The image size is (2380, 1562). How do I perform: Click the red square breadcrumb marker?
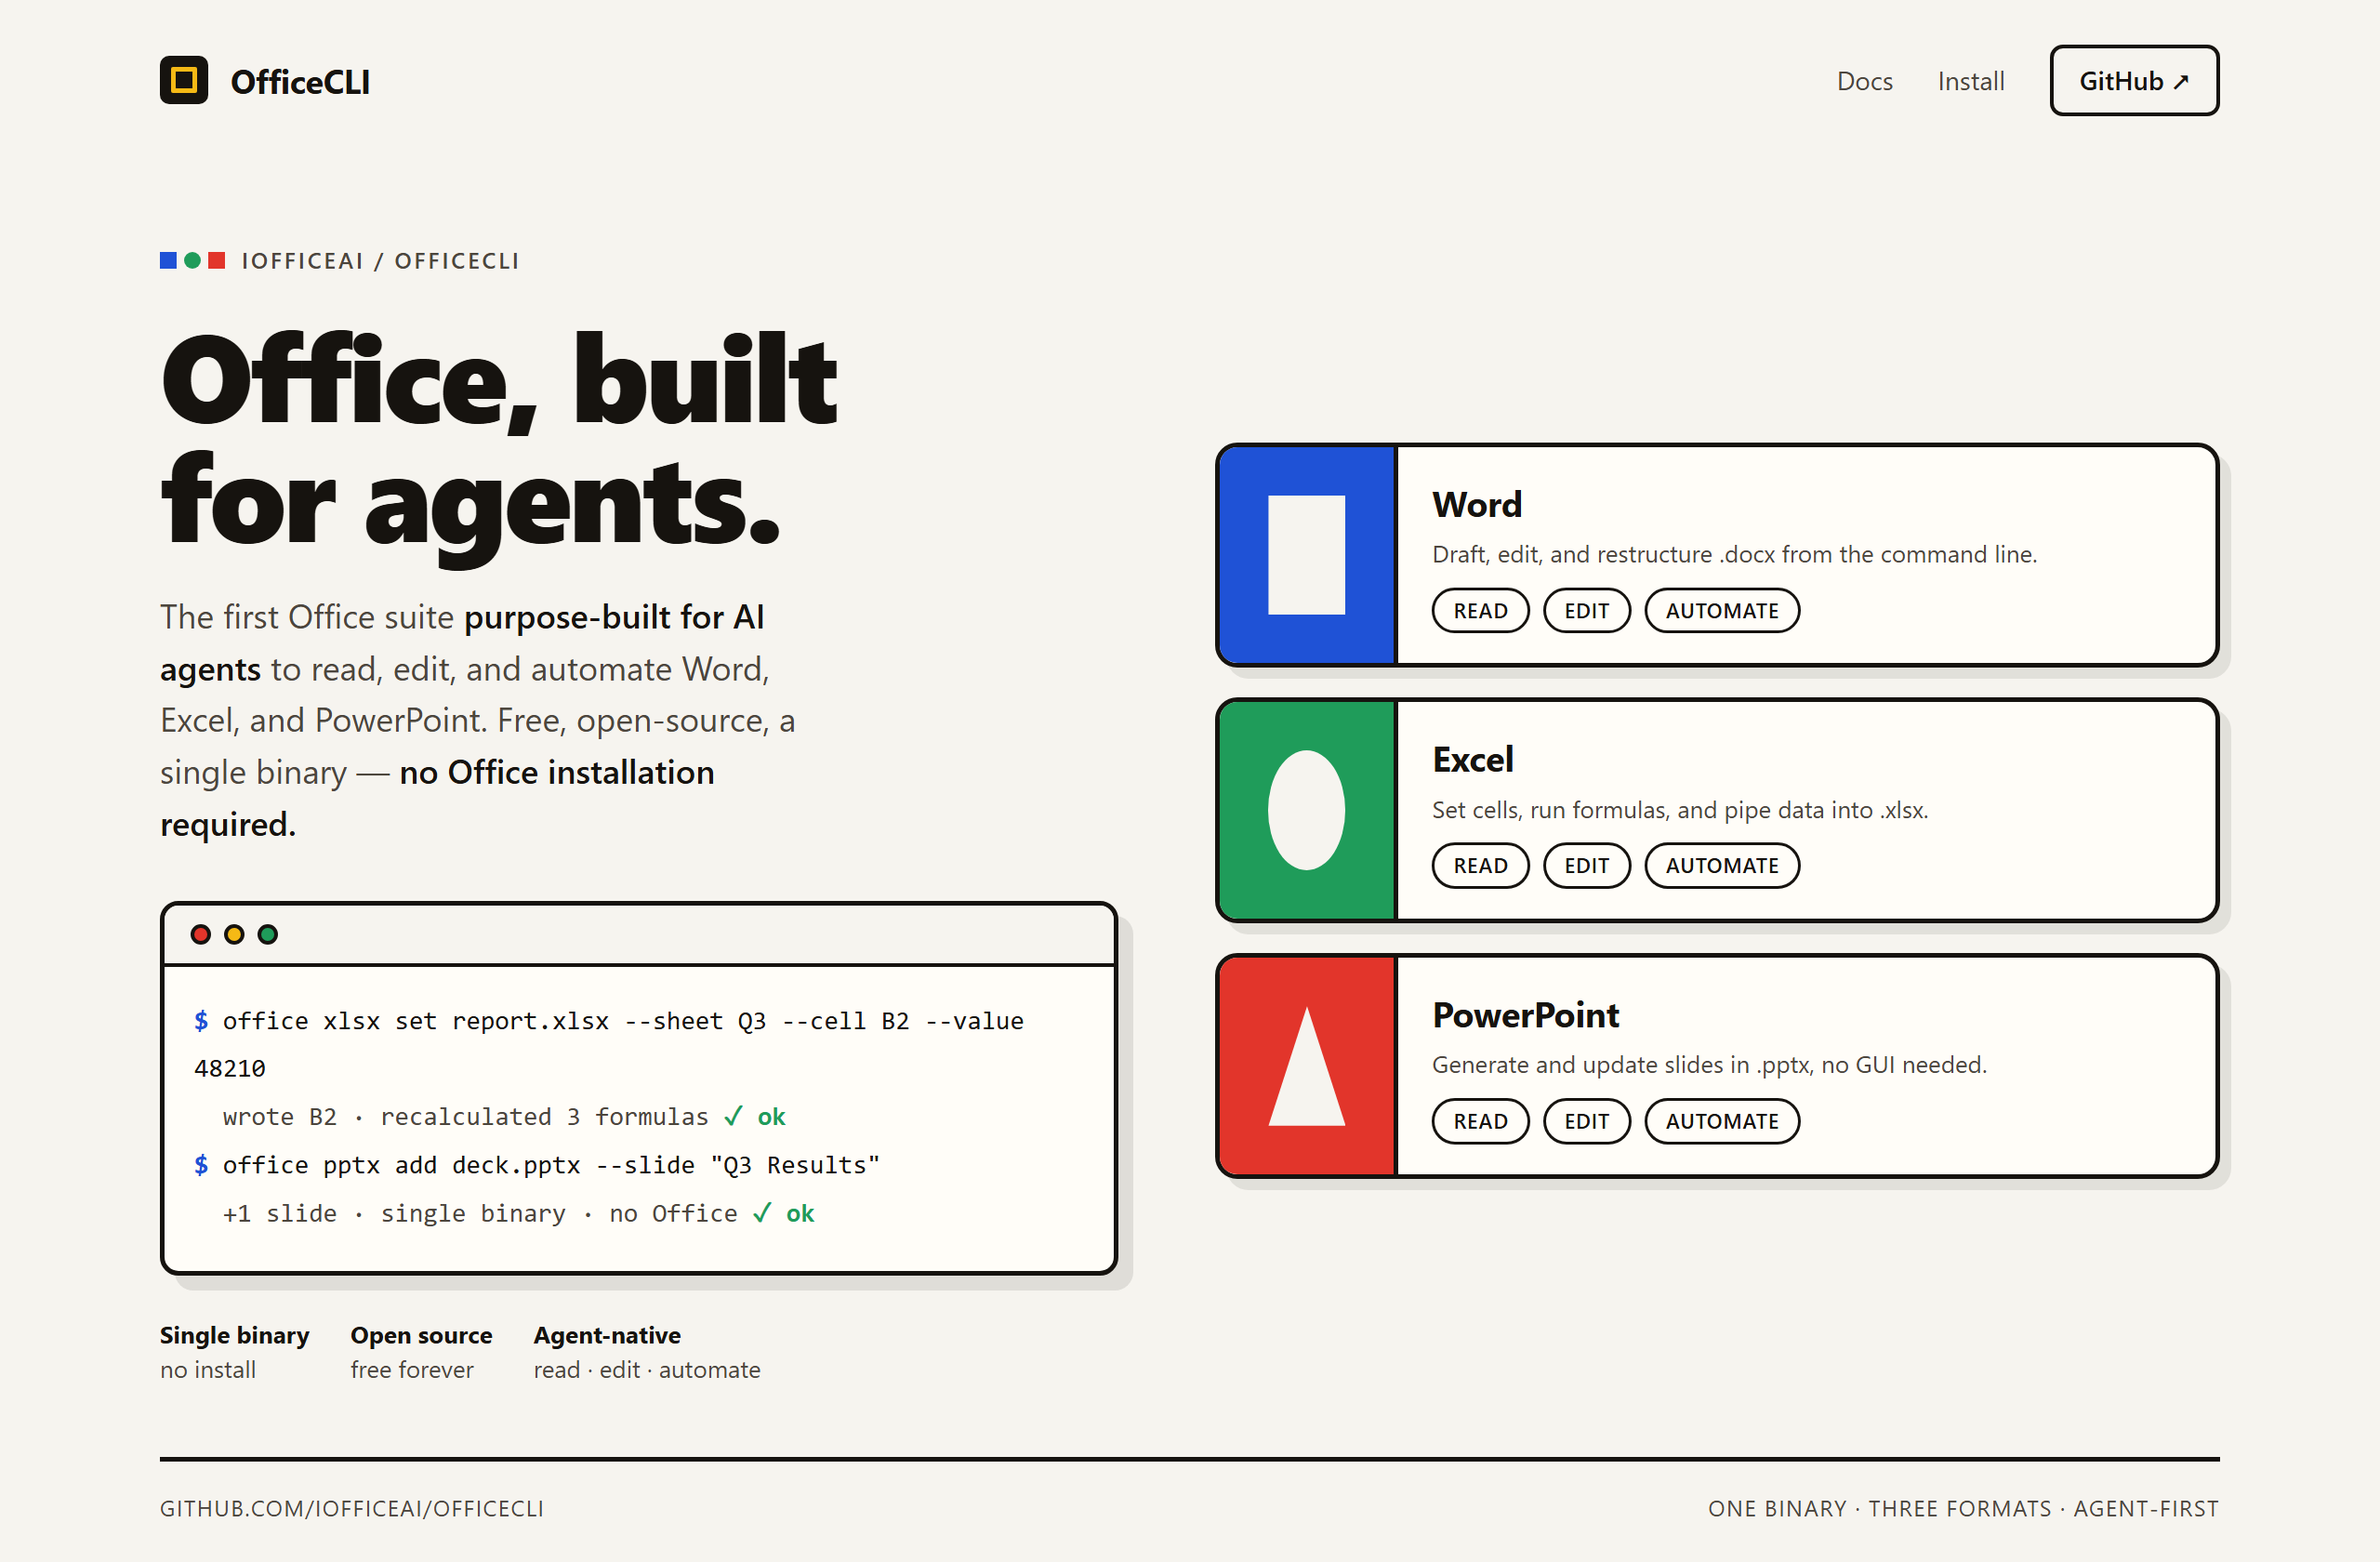(216, 261)
